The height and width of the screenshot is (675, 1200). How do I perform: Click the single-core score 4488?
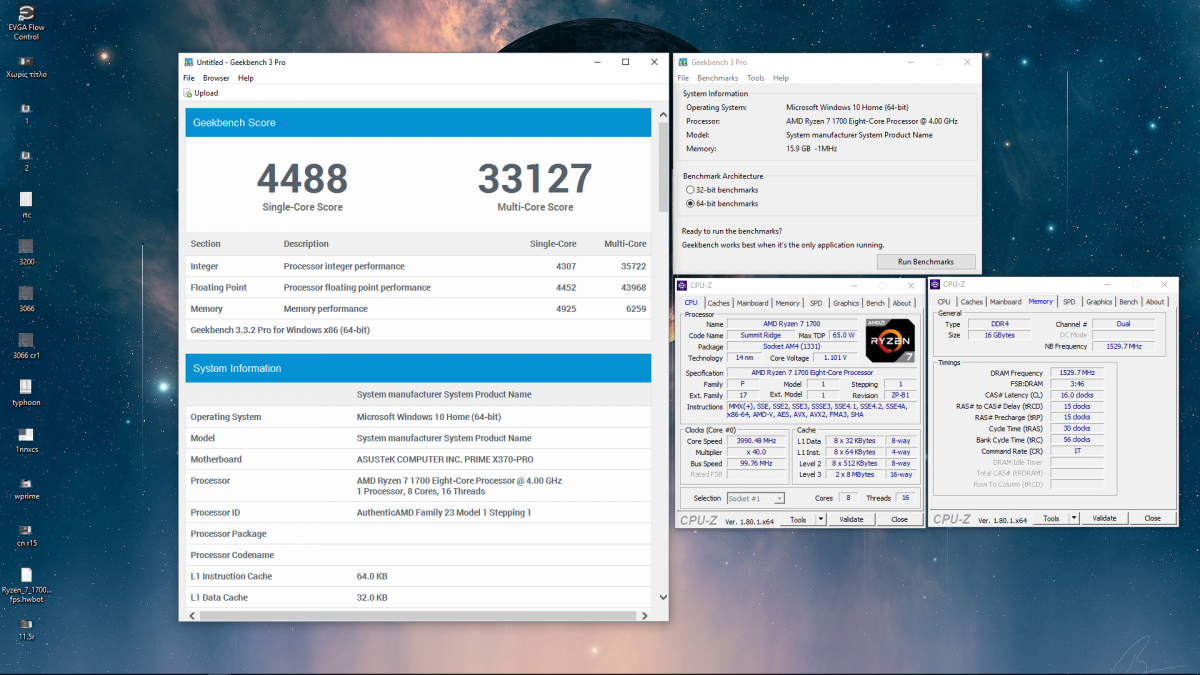(x=302, y=179)
